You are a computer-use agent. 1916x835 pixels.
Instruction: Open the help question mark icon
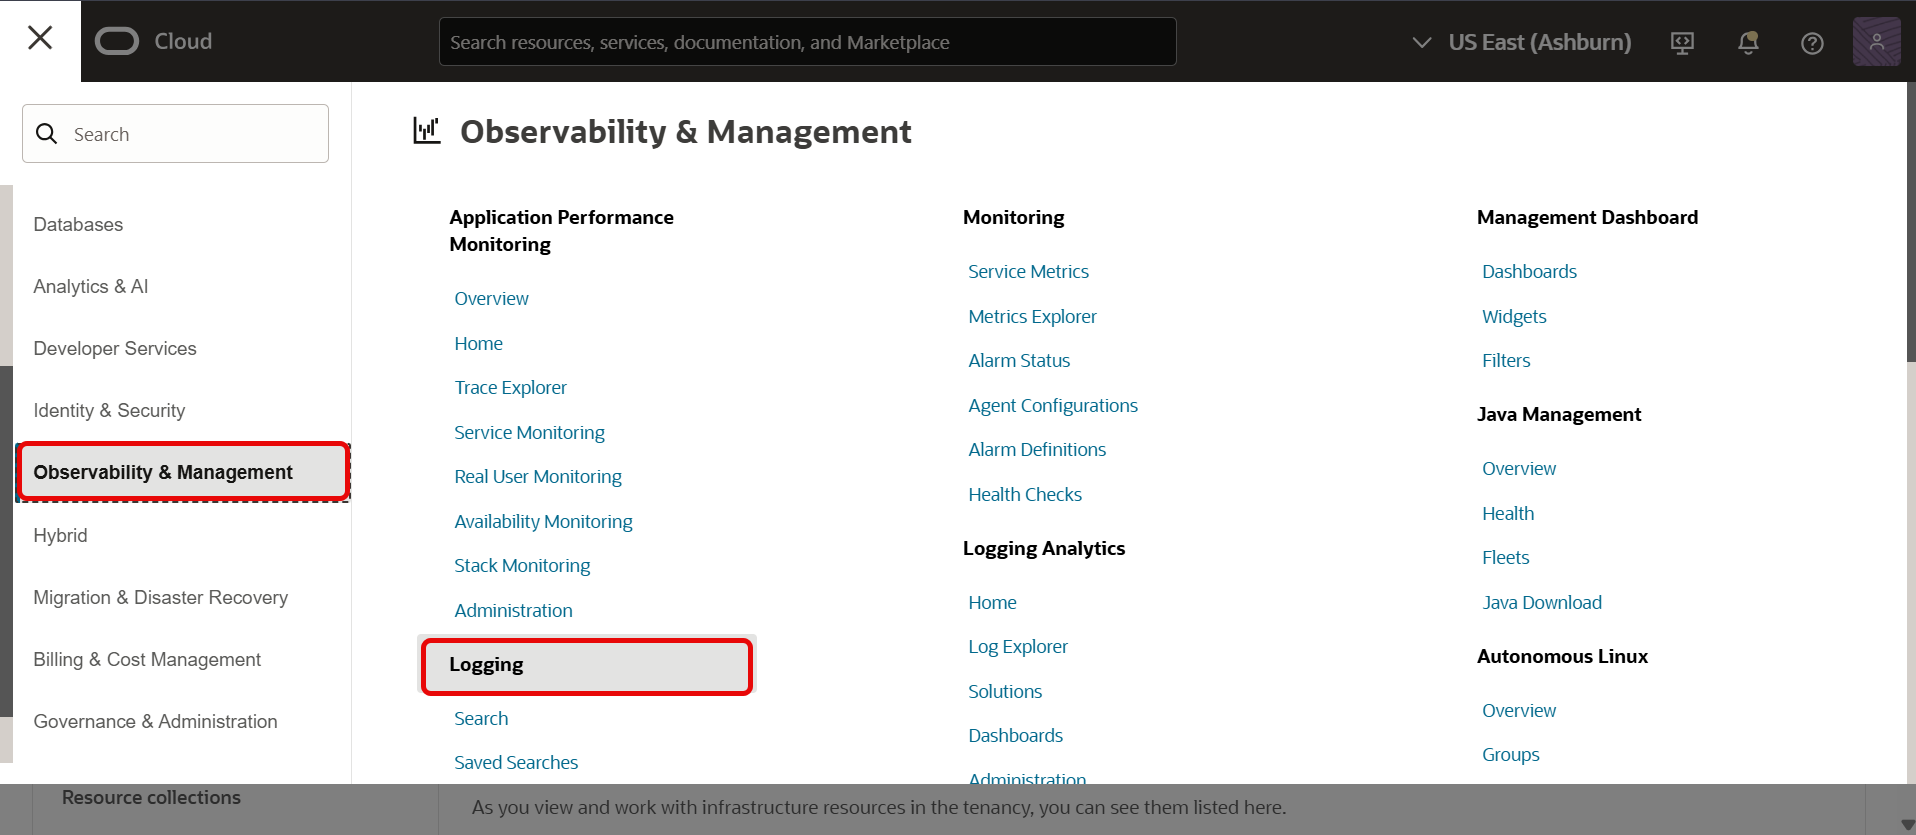pyautogui.click(x=1812, y=43)
